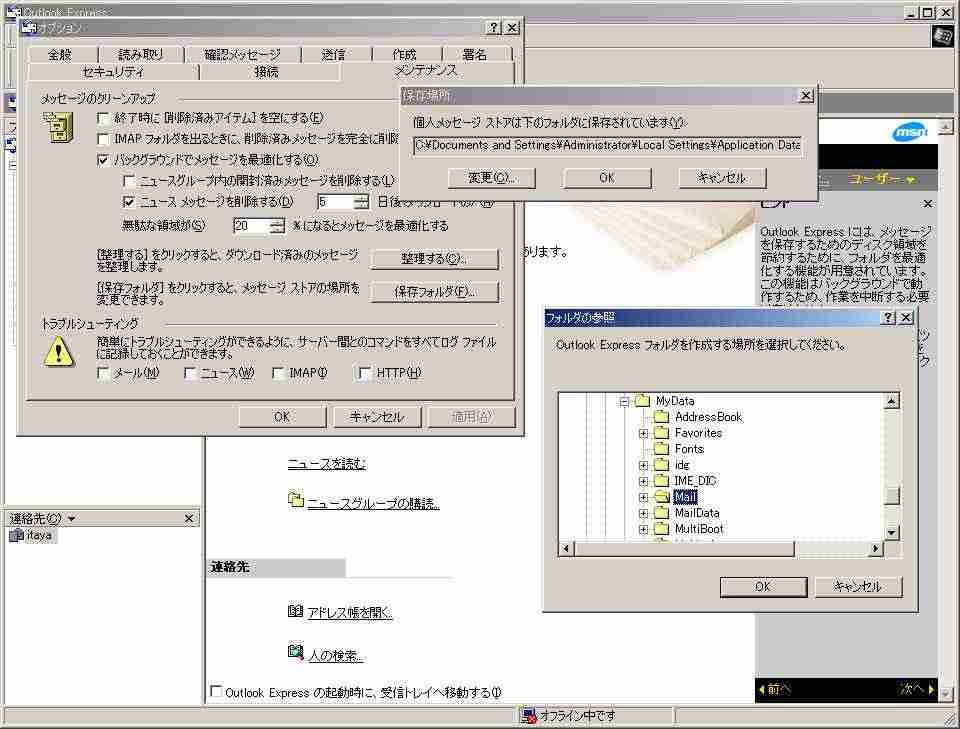Switch to the 送信 tab
The width and height of the screenshot is (960, 729).
coord(334,54)
